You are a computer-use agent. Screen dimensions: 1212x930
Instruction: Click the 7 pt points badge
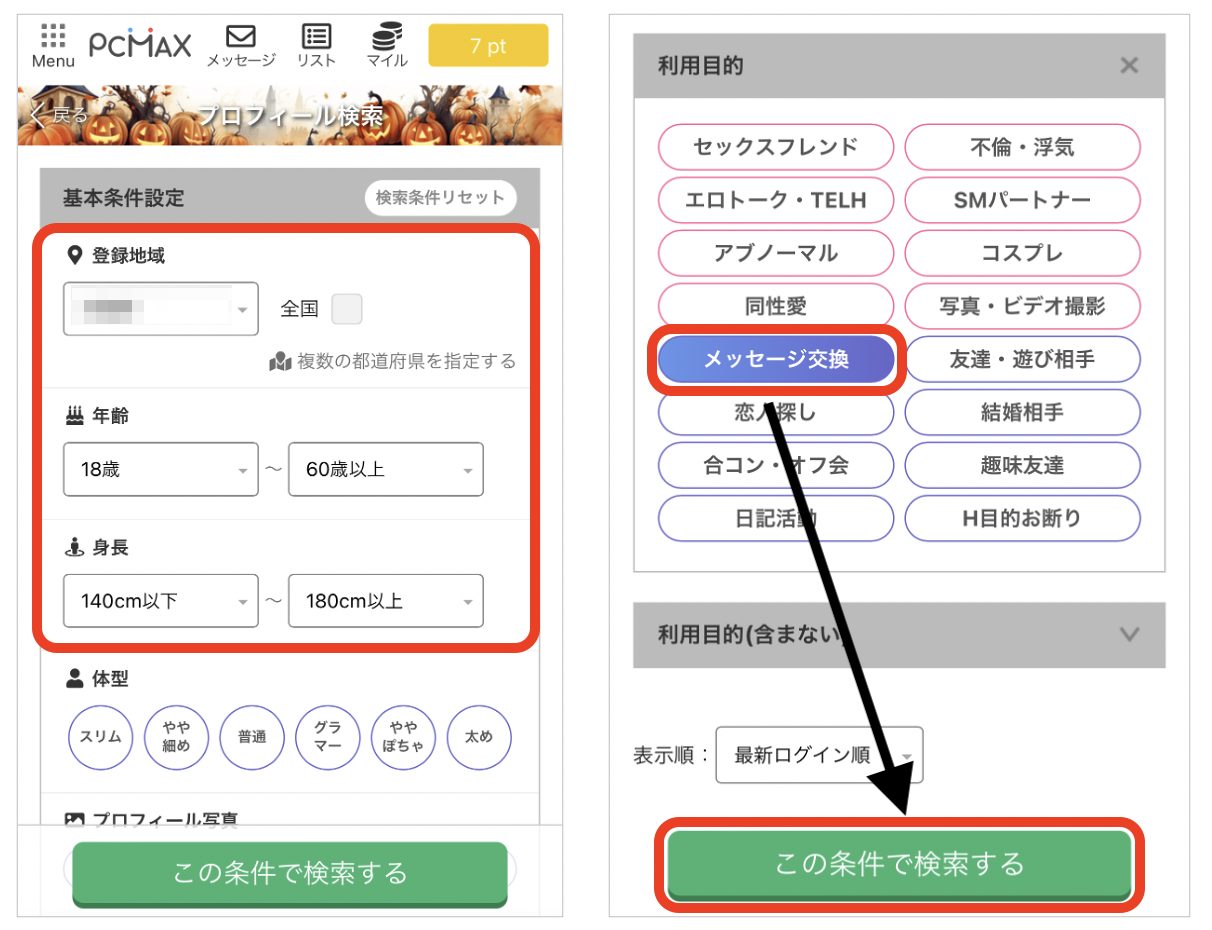point(488,46)
